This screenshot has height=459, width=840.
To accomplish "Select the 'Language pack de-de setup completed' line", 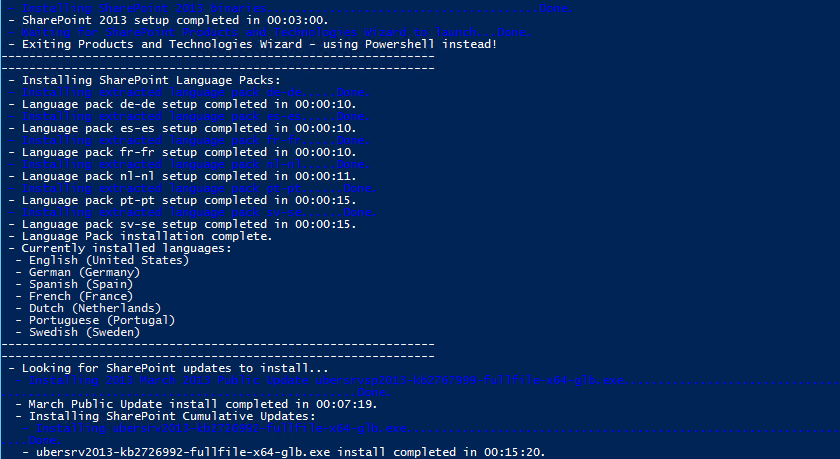I will click(x=183, y=104).
